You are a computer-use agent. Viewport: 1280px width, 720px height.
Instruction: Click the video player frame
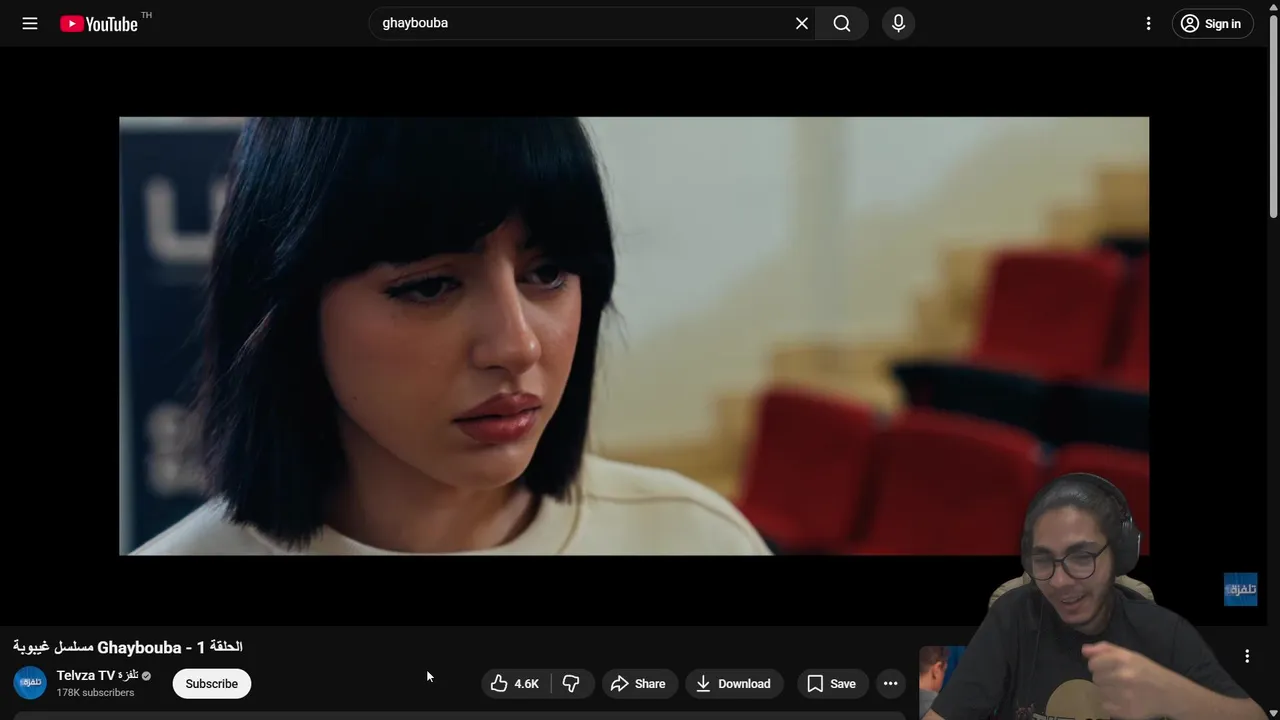click(634, 336)
